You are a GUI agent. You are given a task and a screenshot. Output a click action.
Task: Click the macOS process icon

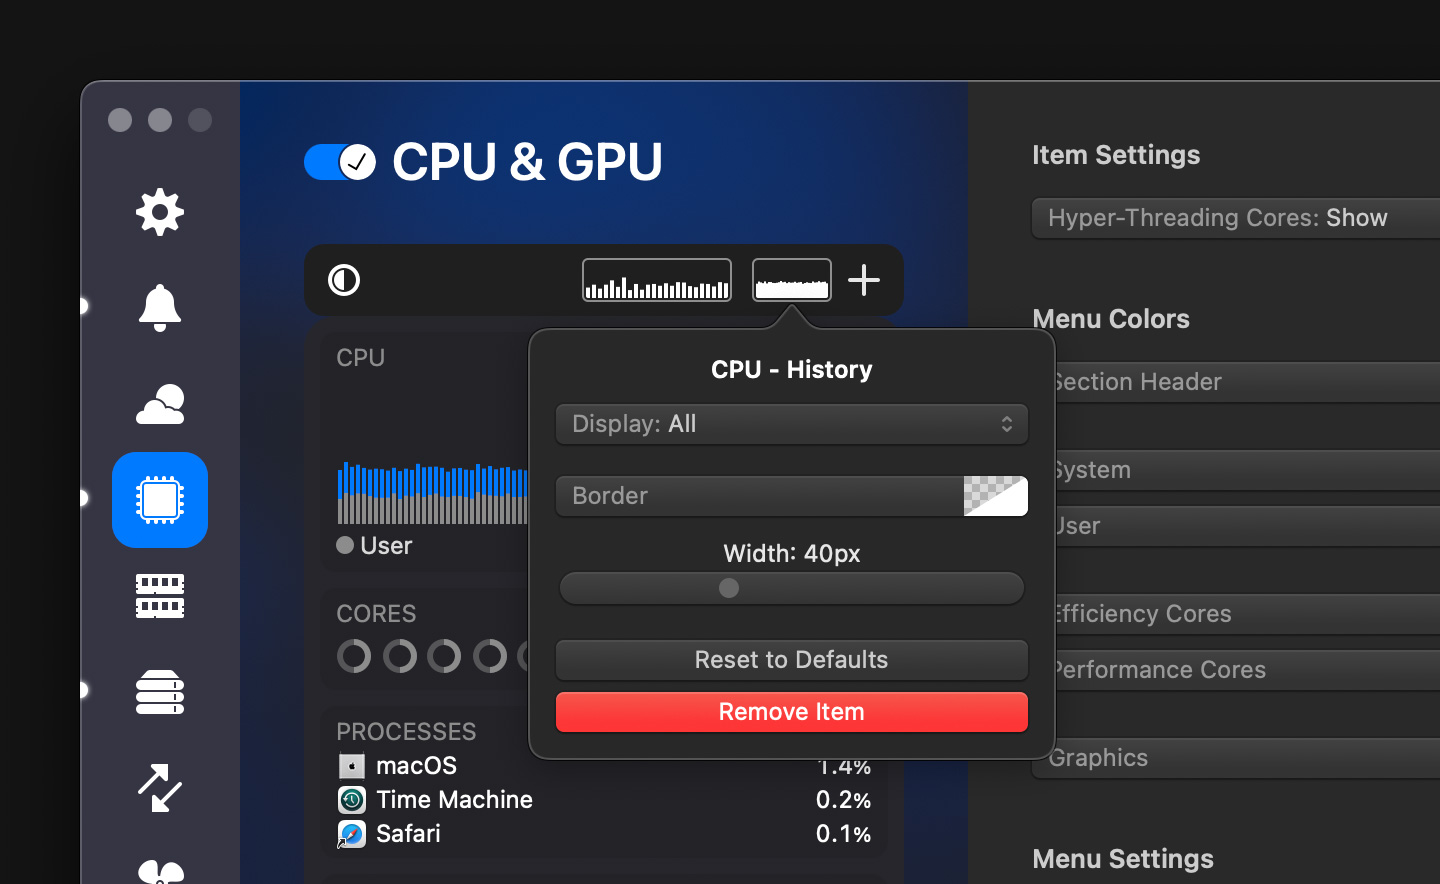point(352,766)
